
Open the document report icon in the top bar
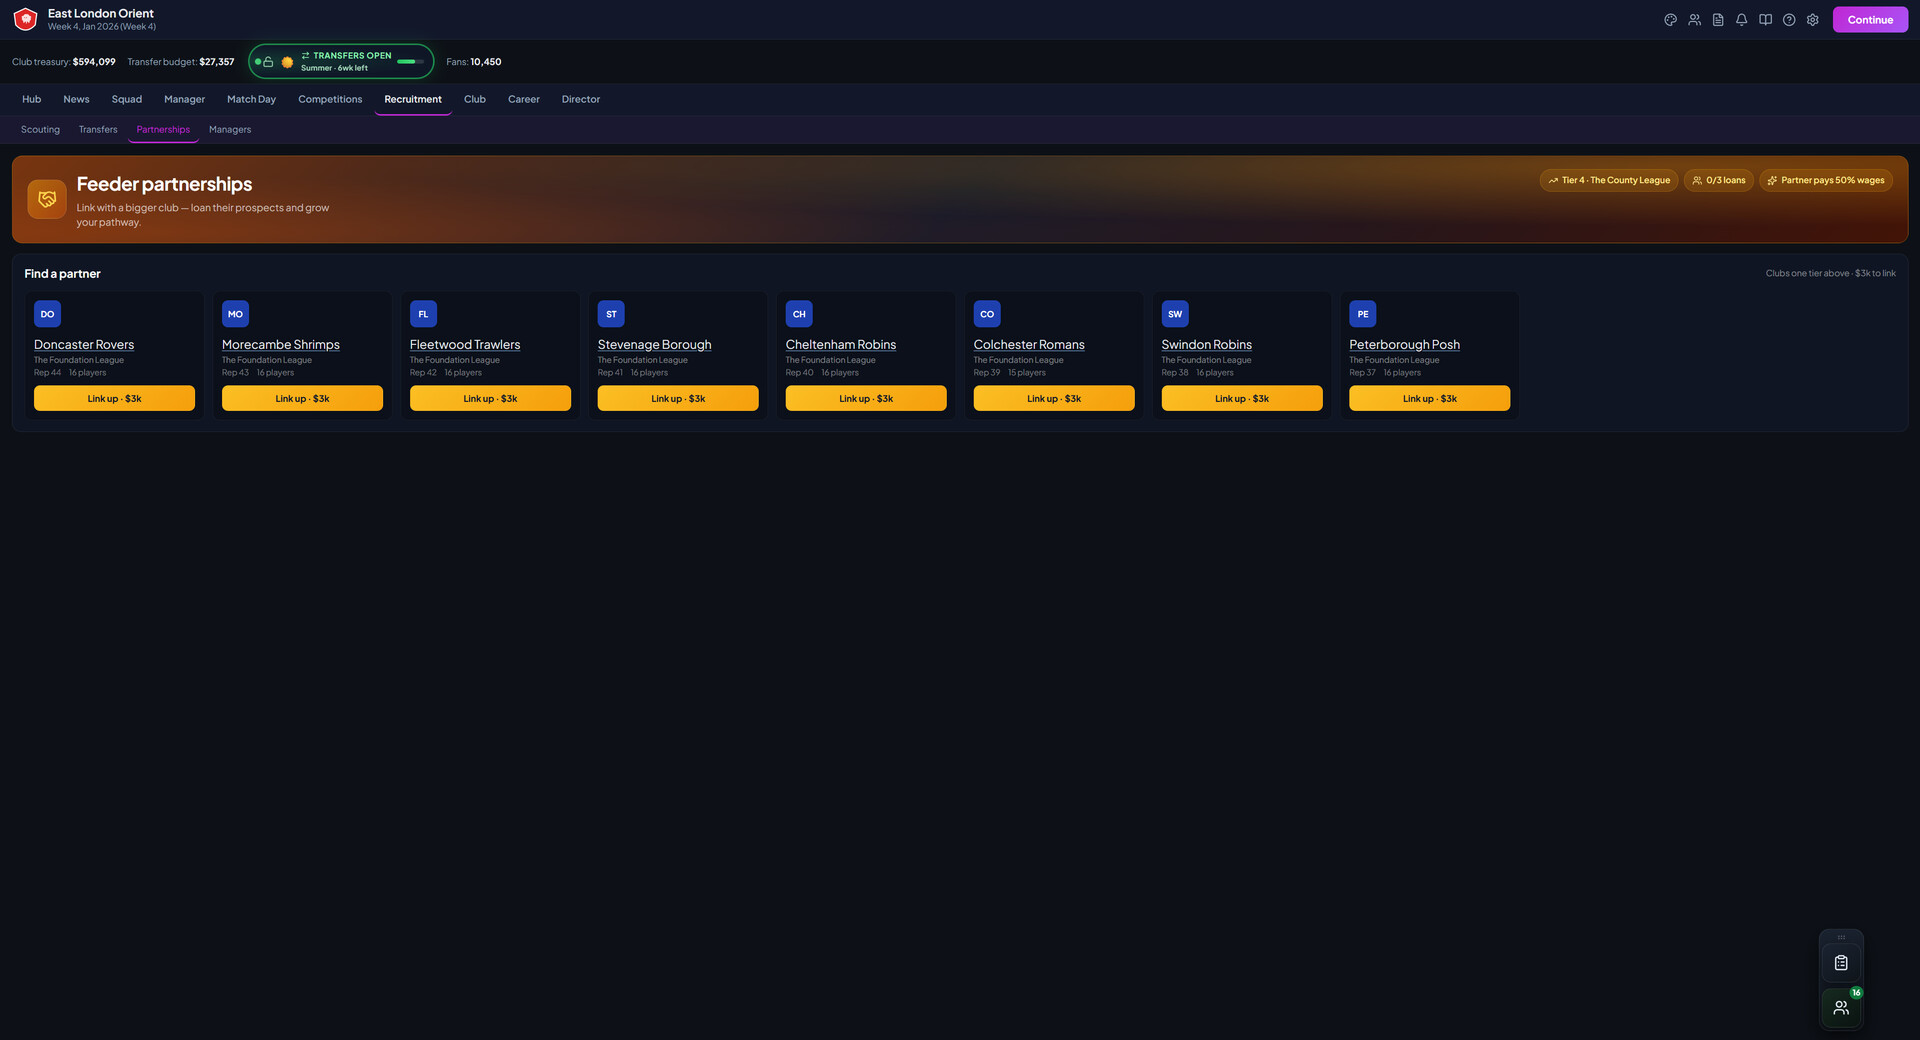click(1718, 20)
